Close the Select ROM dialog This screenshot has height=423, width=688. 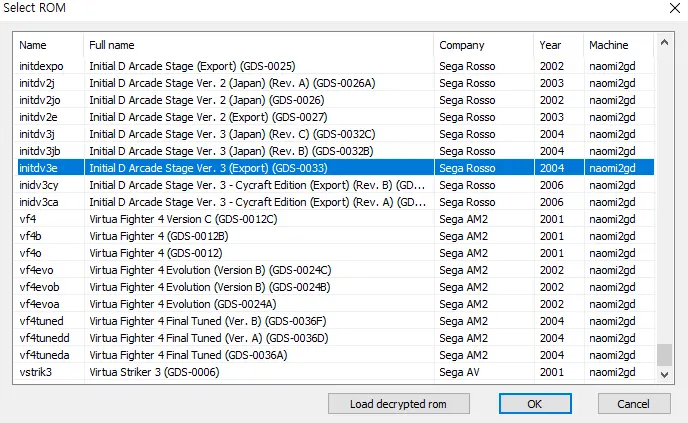click(x=675, y=8)
